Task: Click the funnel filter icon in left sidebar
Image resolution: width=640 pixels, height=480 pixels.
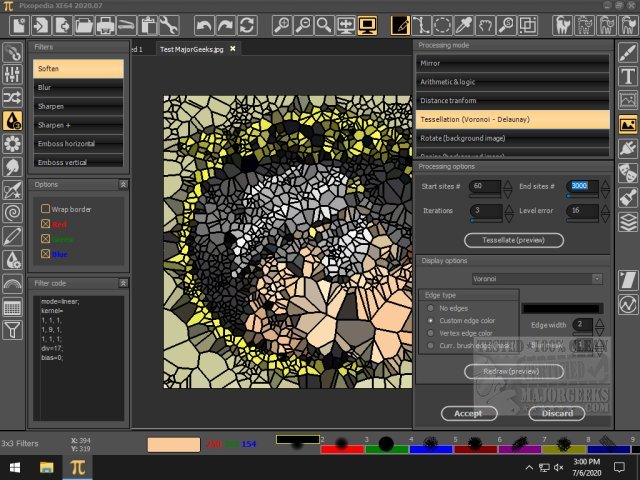Action: point(13,330)
